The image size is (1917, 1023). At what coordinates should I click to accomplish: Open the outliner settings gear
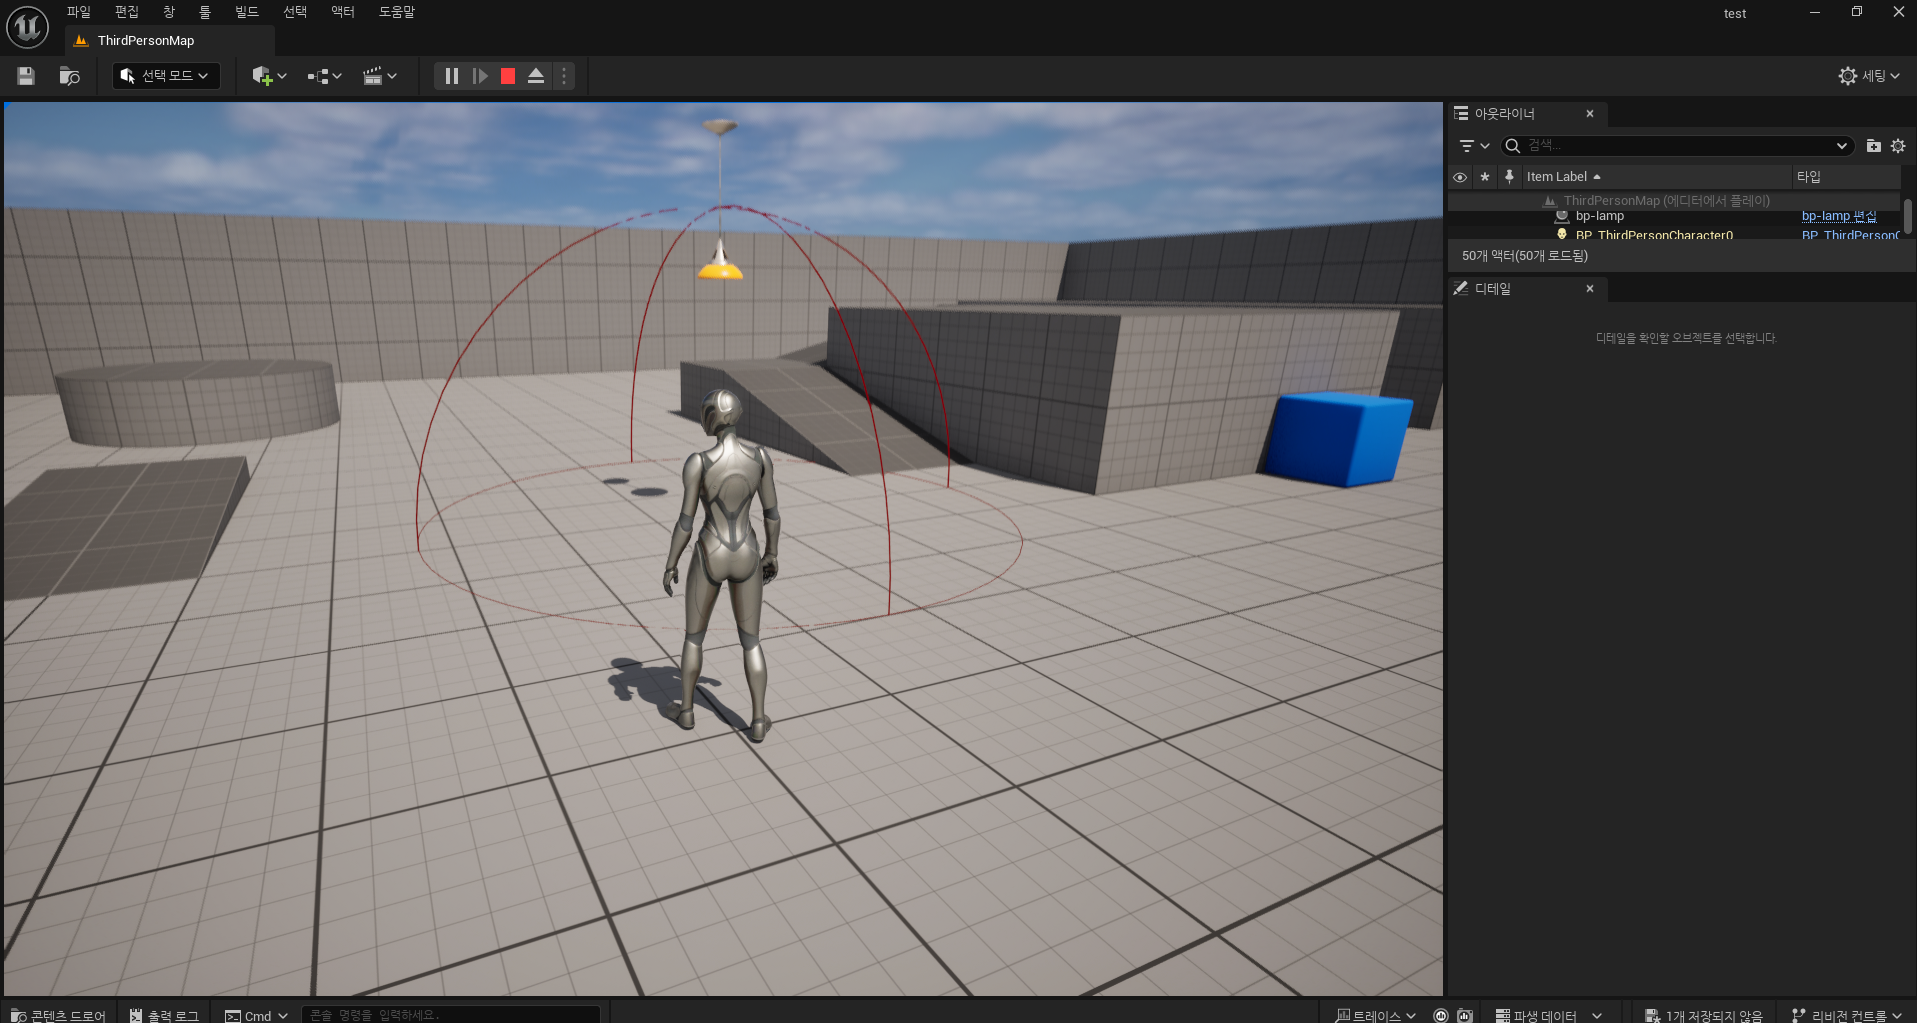(x=1898, y=146)
